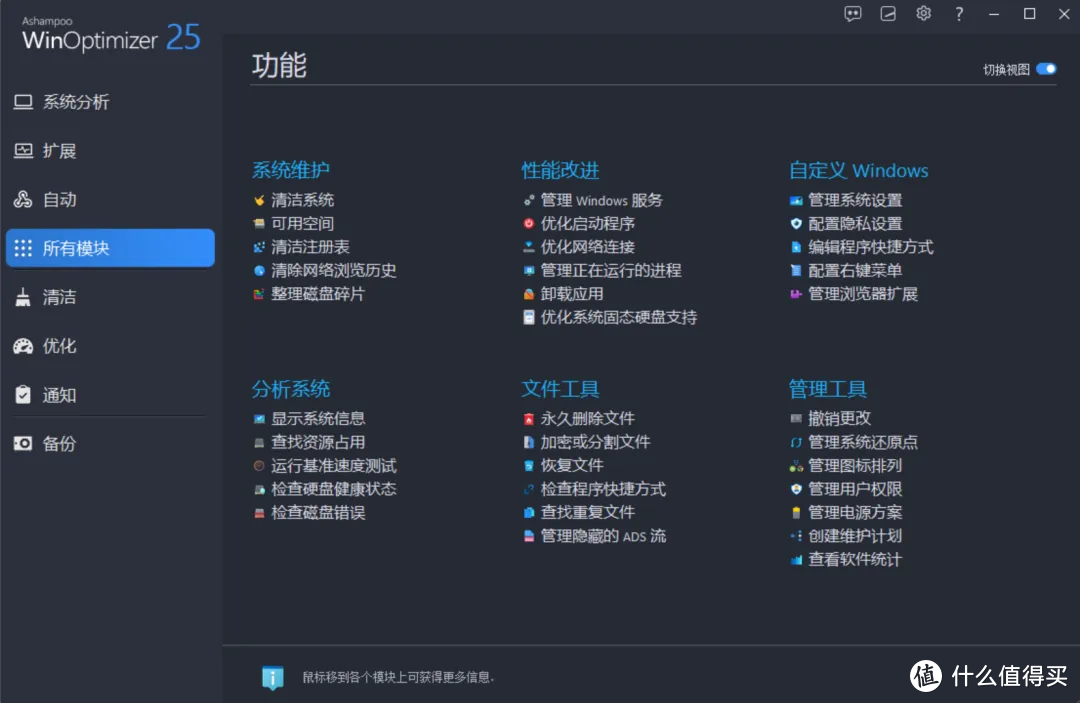
Task: Click the chart icon beside 查看软件统计
Action: coord(796,560)
